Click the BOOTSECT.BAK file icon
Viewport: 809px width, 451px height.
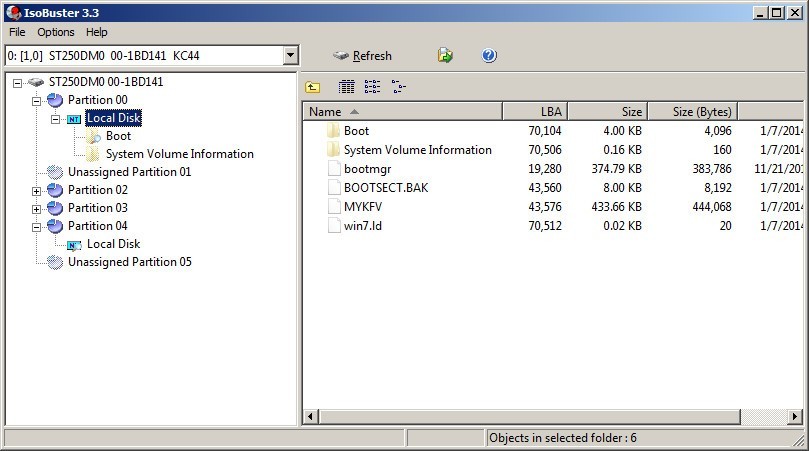(x=334, y=188)
